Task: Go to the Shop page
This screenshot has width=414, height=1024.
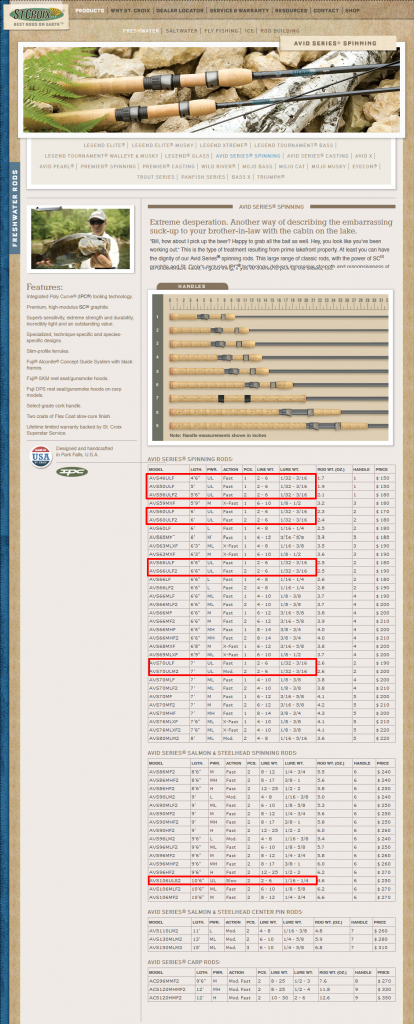Action: pos(352,11)
